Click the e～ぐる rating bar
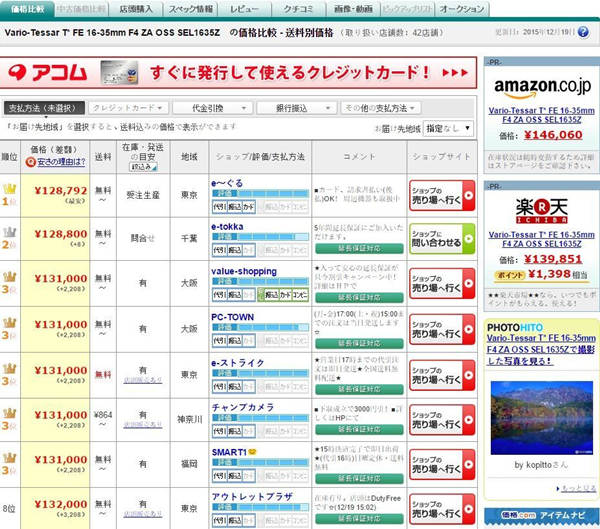Image resolution: width=600 pixels, height=529 pixels. pyautogui.click(x=260, y=194)
